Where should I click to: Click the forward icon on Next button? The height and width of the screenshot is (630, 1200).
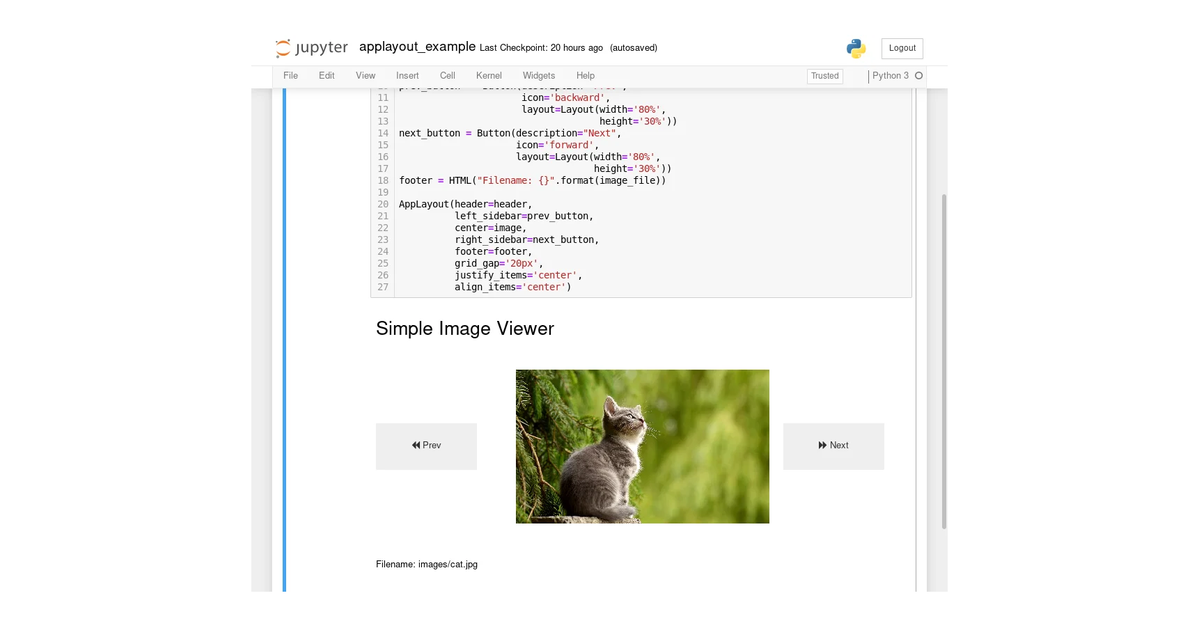pyautogui.click(x=823, y=446)
